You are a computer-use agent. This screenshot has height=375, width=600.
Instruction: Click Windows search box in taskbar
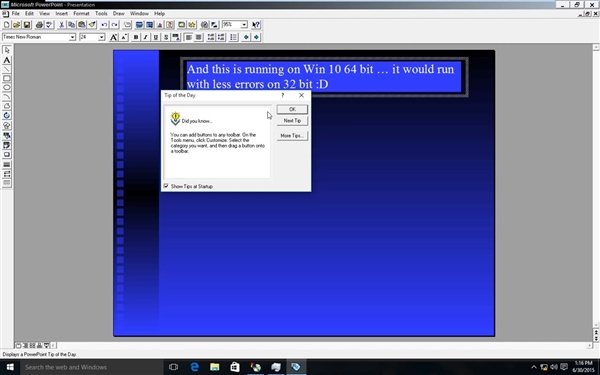click(92, 367)
